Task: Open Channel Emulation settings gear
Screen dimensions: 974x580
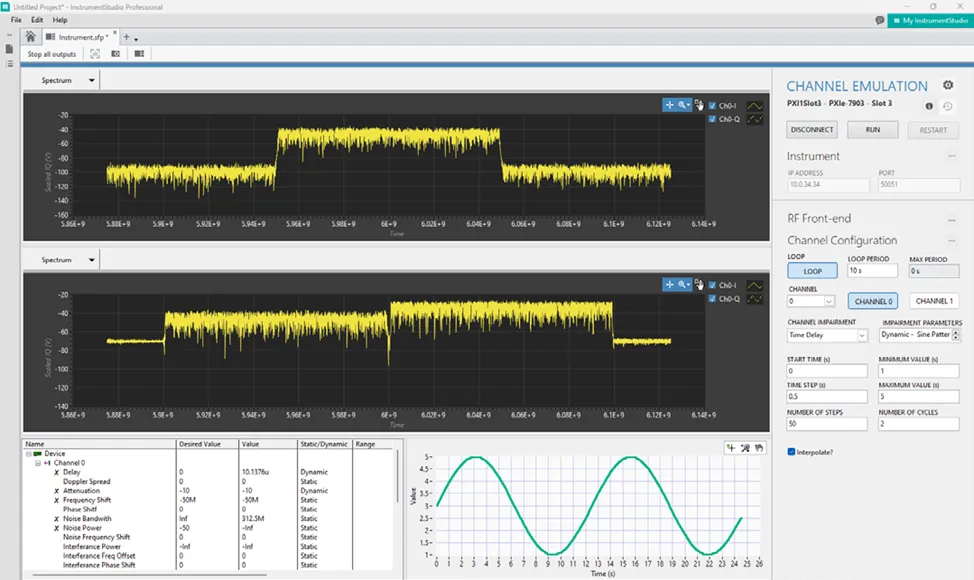Action: pyautogui.click(x=948, y=85)
